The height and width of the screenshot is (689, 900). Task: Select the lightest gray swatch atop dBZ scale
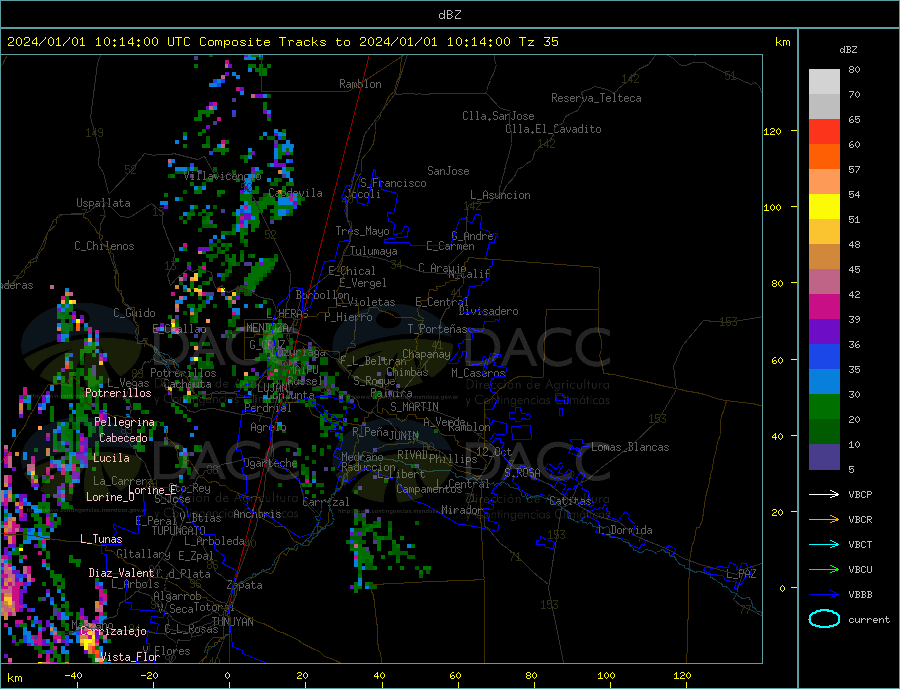click(x=825, y=82)
